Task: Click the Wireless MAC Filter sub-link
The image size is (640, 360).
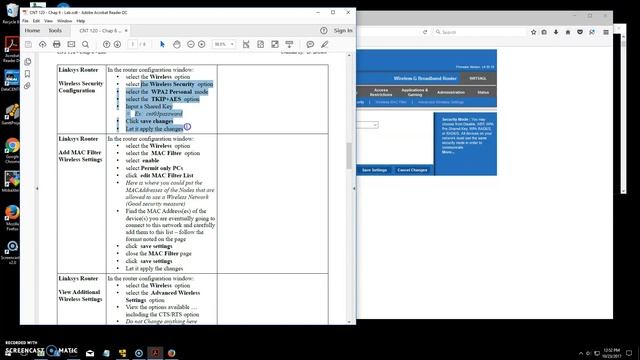Action: pos(391,102)
